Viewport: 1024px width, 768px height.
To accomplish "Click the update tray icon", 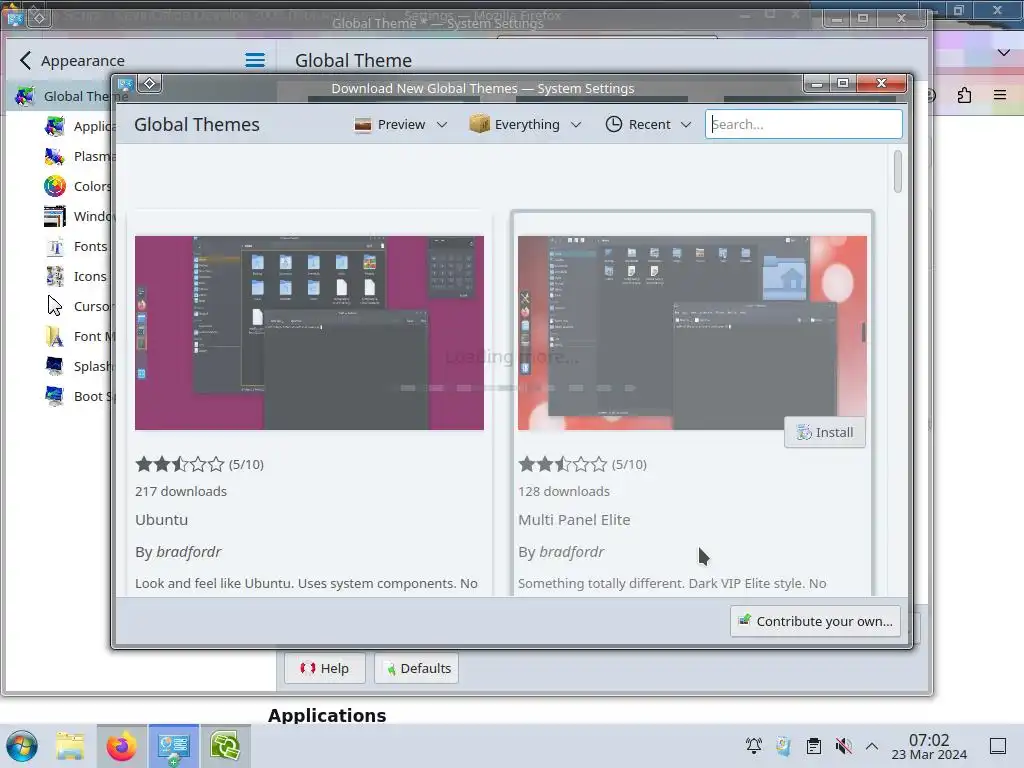I will click(783, 746).
